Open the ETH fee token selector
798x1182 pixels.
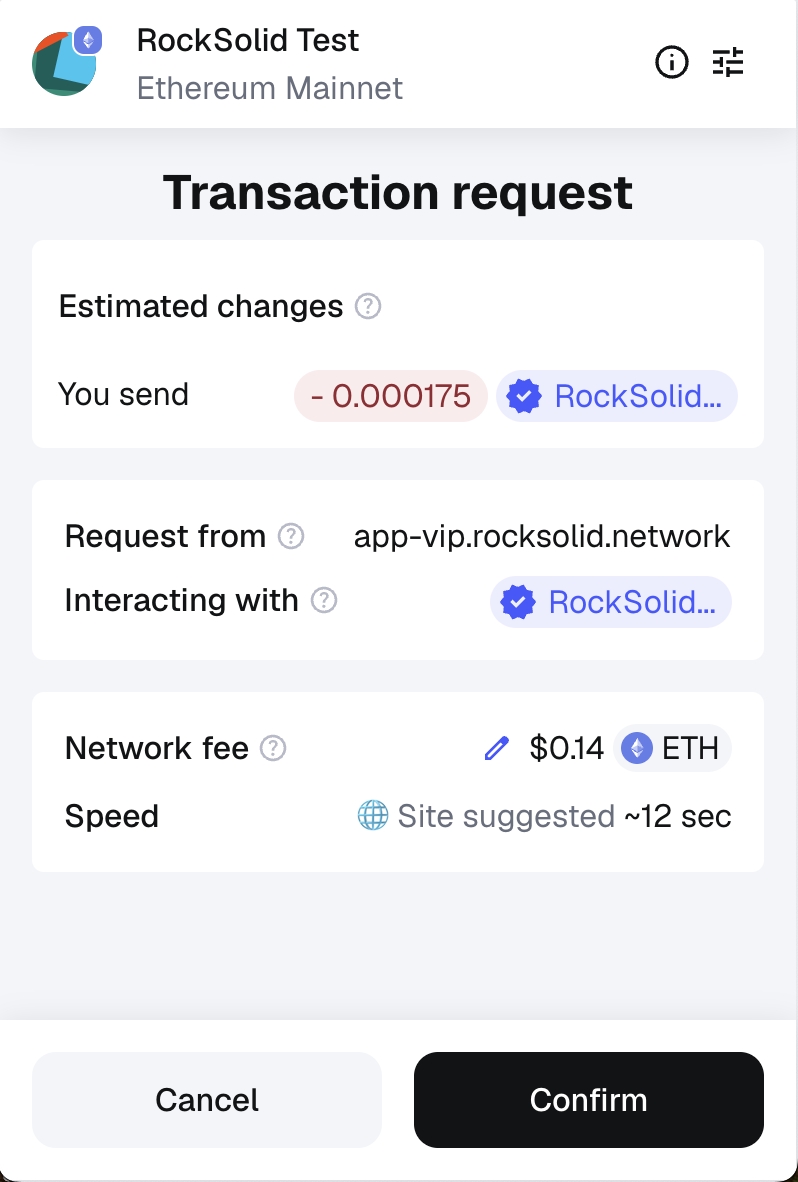[672, 748]
